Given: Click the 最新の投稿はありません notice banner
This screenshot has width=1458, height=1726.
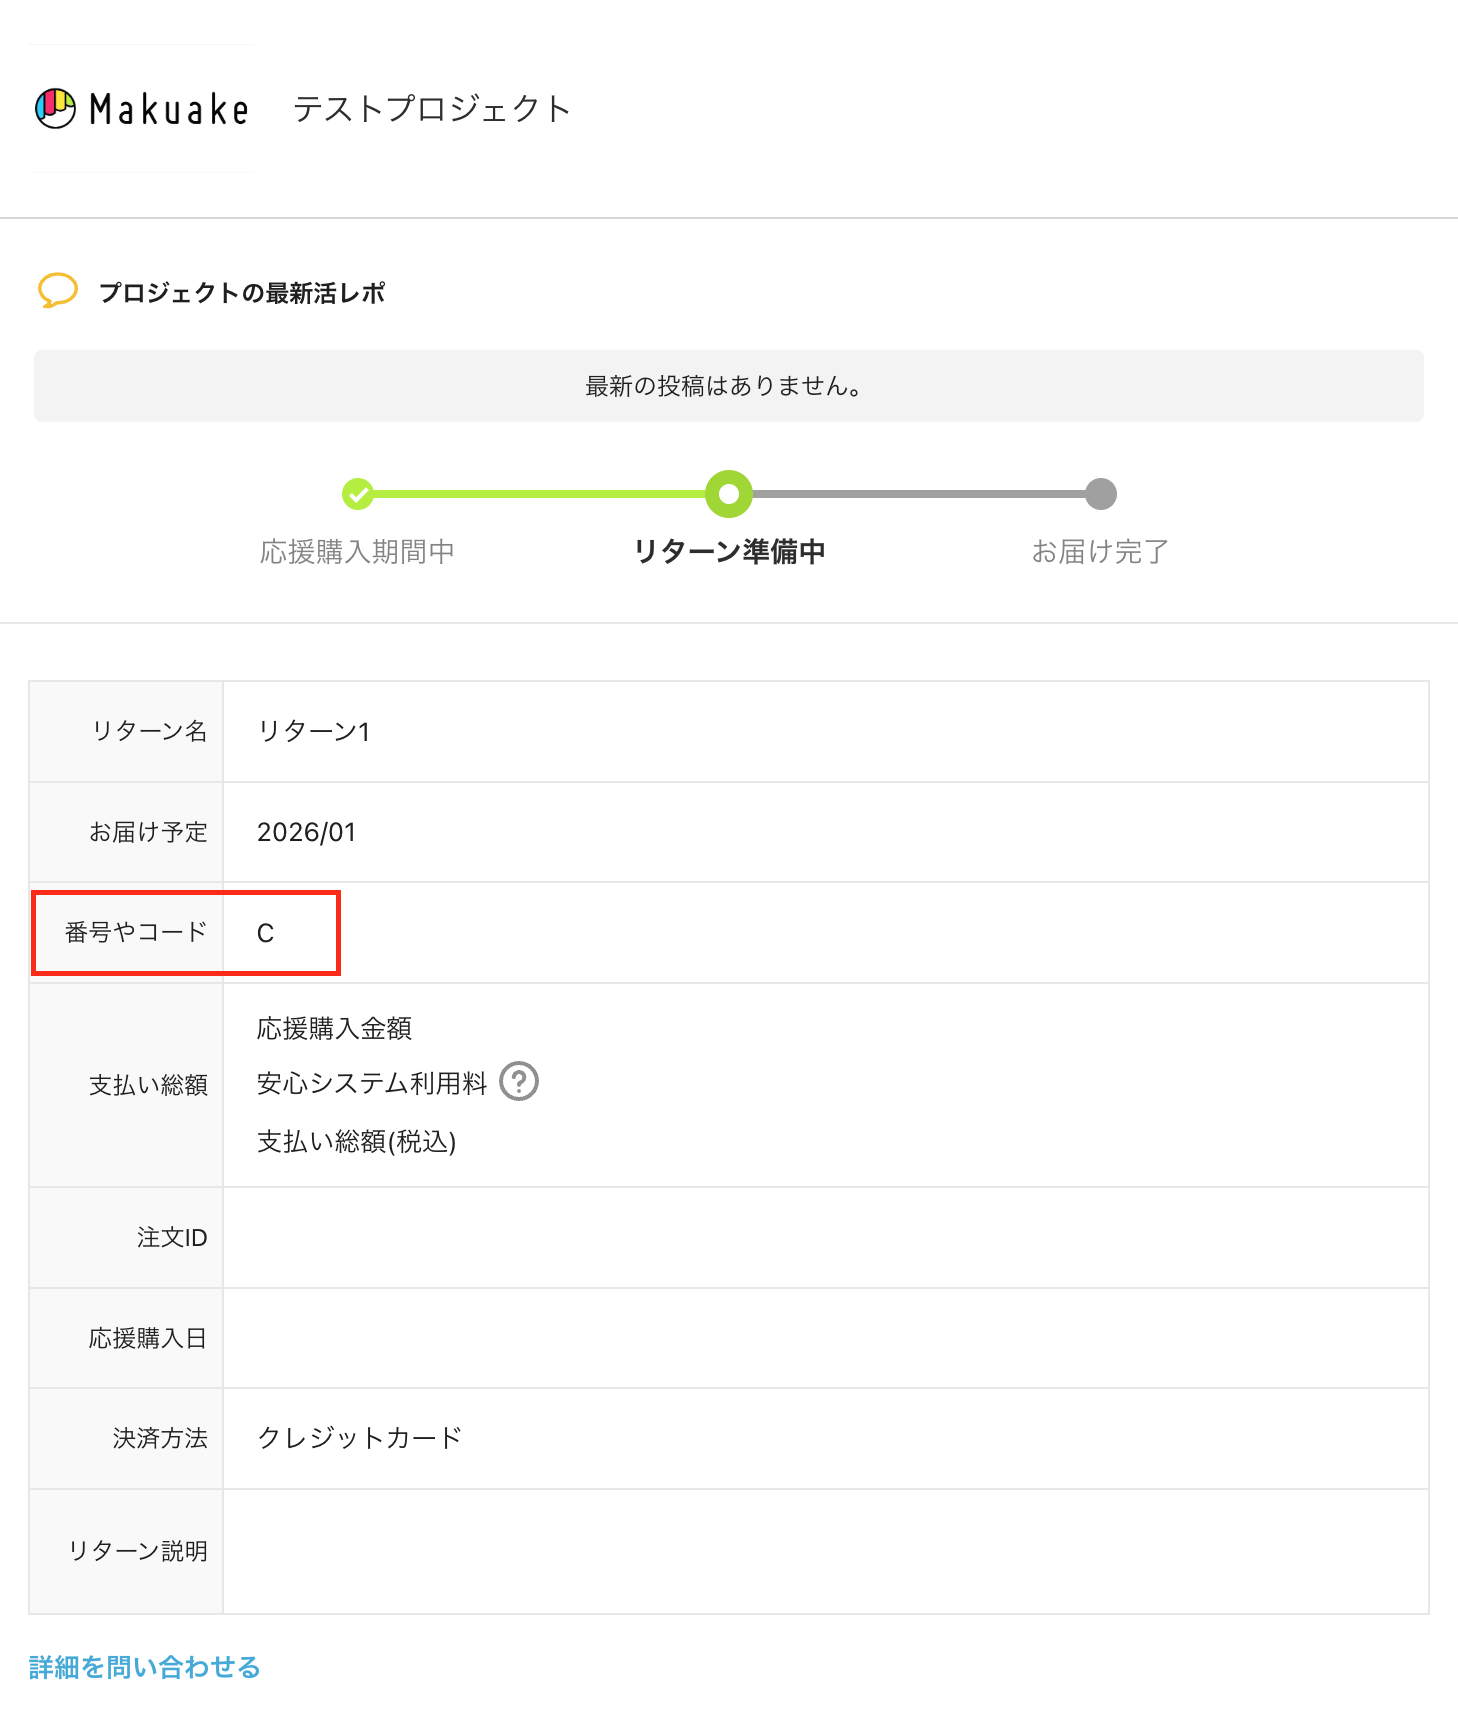Looking at the screenshot, I should pyautogui.click(x=728, y=386).
